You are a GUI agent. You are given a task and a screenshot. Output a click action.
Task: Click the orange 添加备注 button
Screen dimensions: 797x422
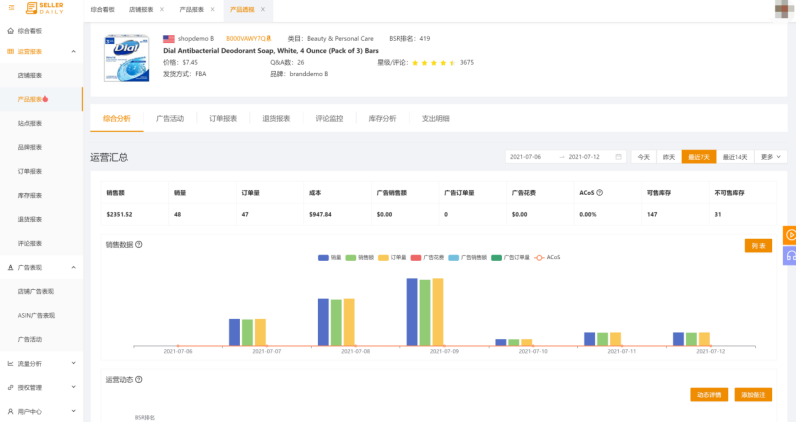tap(753, 395)
